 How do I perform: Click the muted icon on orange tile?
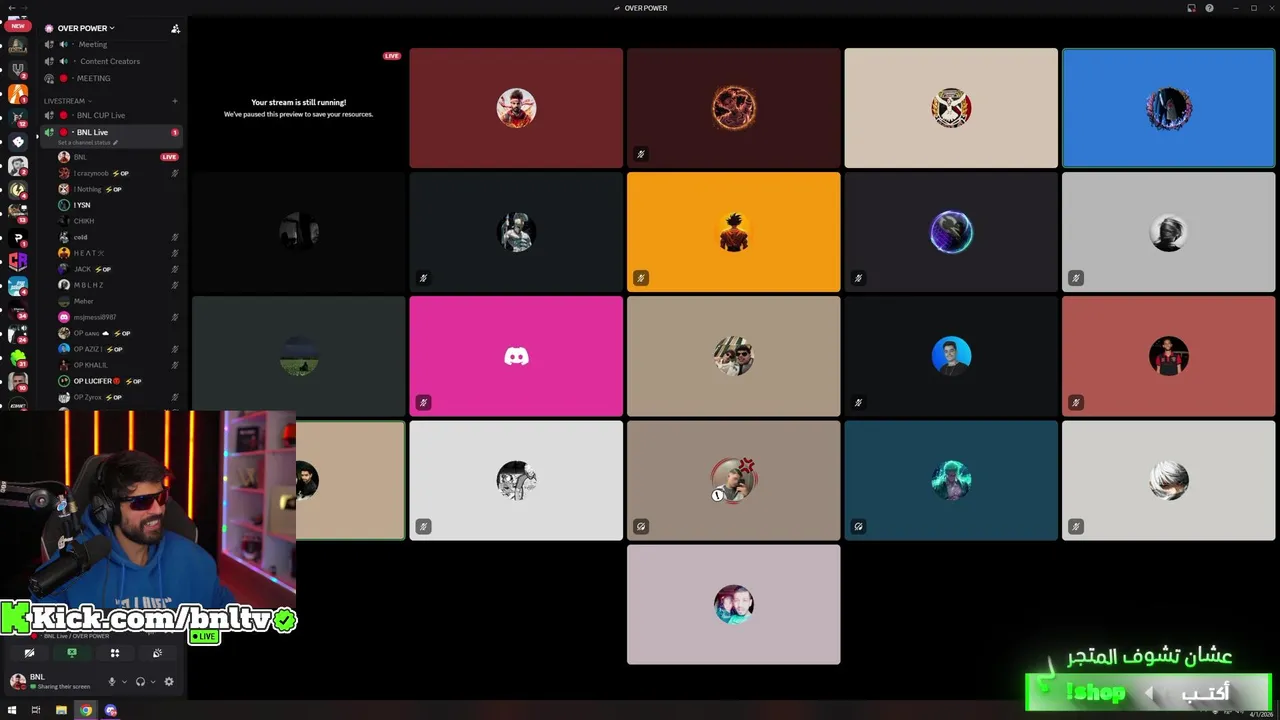click(x=640, y=278)
